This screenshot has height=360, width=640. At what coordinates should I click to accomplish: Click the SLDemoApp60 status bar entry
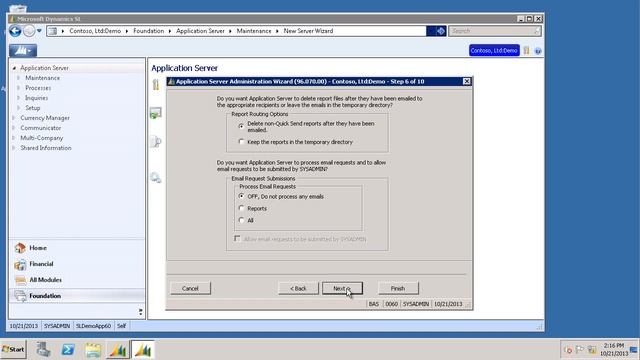tap(93, 326)
